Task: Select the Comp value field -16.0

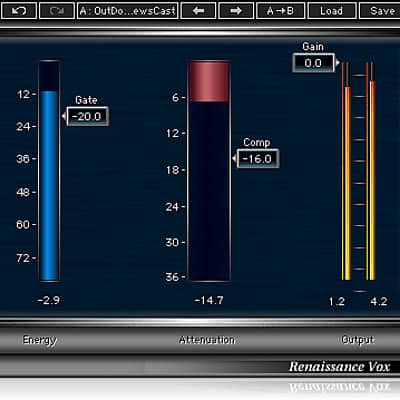Action: coord(258,159)
